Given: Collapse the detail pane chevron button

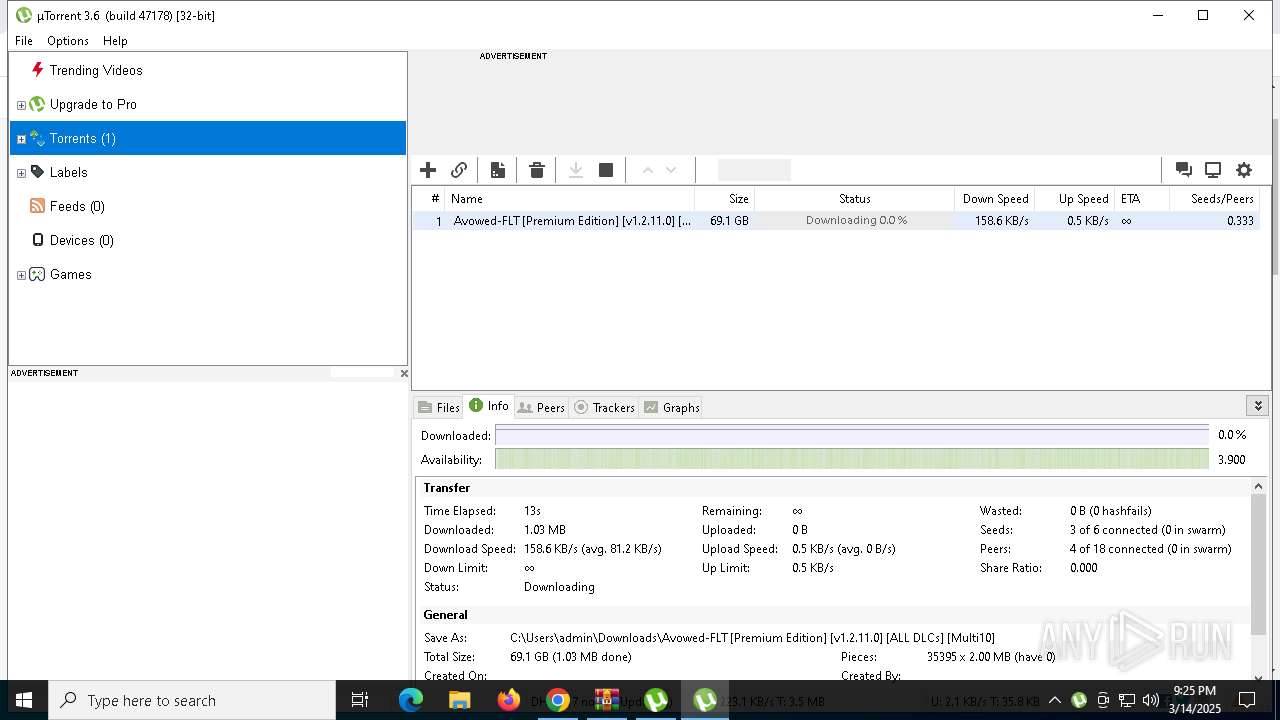Looking at the screenshot, I should 1258,406.
